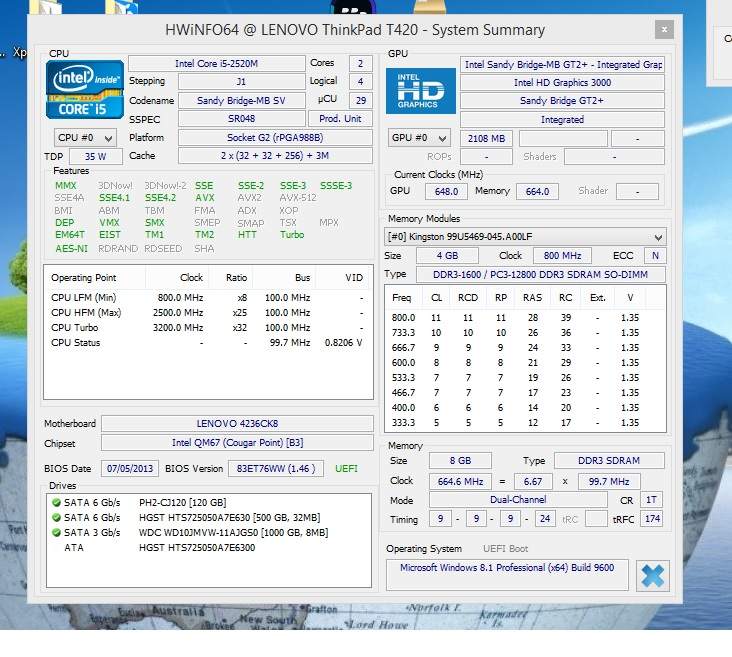Click the SR048 SSPEC field
Image resolution: width=732 pixels, height=657 pixels.
coord(241,119)
